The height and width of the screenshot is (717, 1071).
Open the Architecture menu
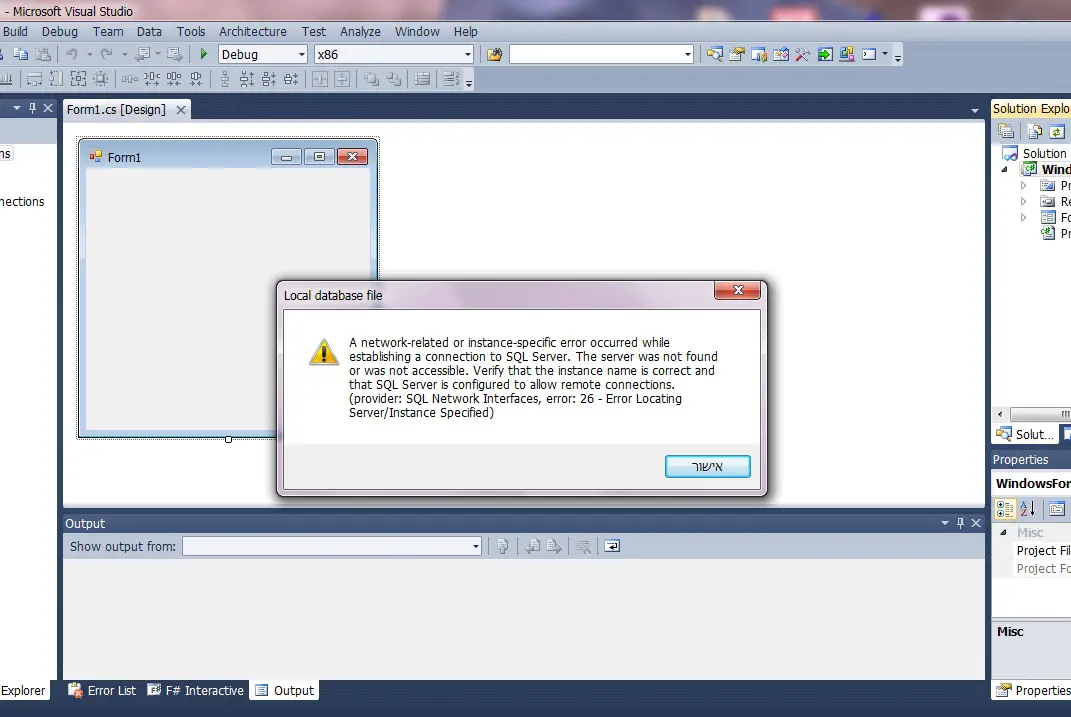(253, 31)
